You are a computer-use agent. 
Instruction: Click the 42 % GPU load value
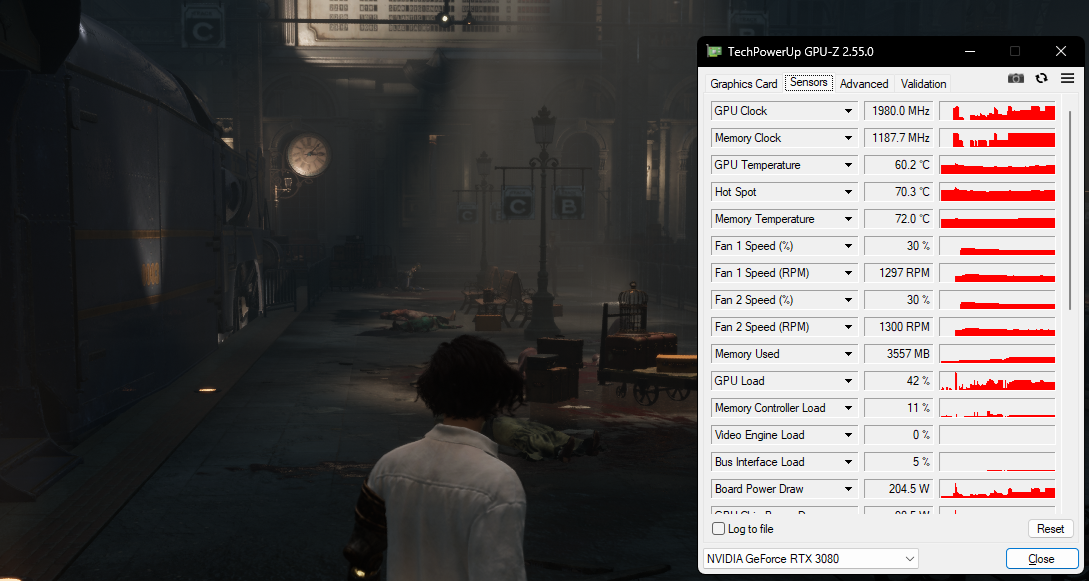point(899,381)
